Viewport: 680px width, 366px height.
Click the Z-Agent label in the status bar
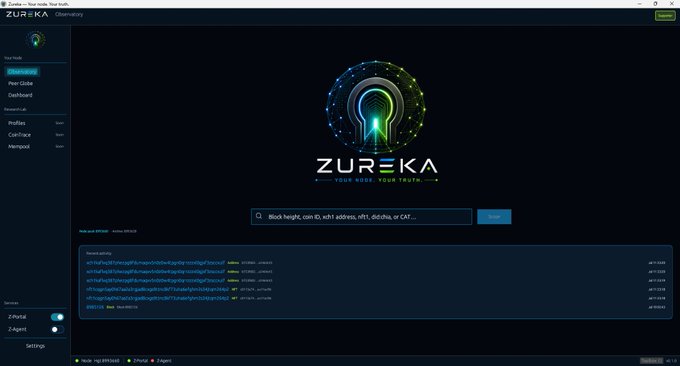pos(164,361)
